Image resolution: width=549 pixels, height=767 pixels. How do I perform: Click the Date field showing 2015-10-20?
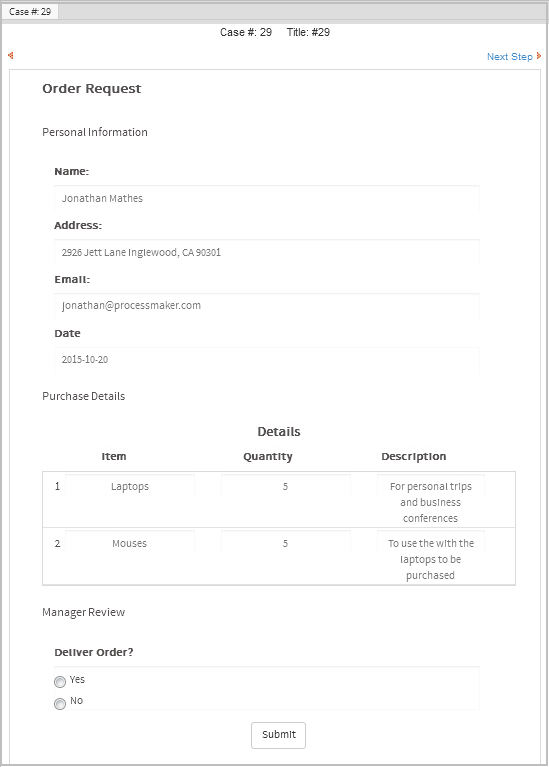pyautogui.click(x=267, y=360)
